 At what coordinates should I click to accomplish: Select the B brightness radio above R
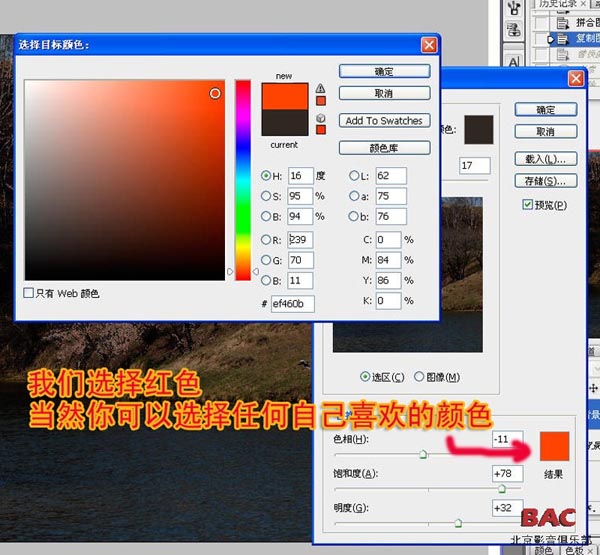266,216
